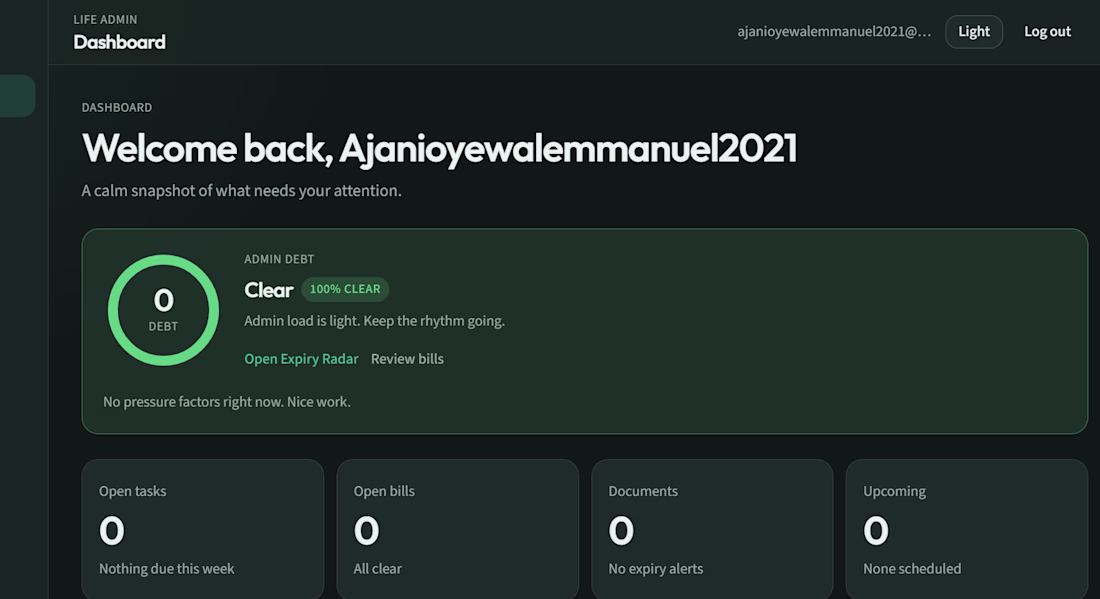Click "No expiry alerts" text in Documents

click(x=655, y=569)
